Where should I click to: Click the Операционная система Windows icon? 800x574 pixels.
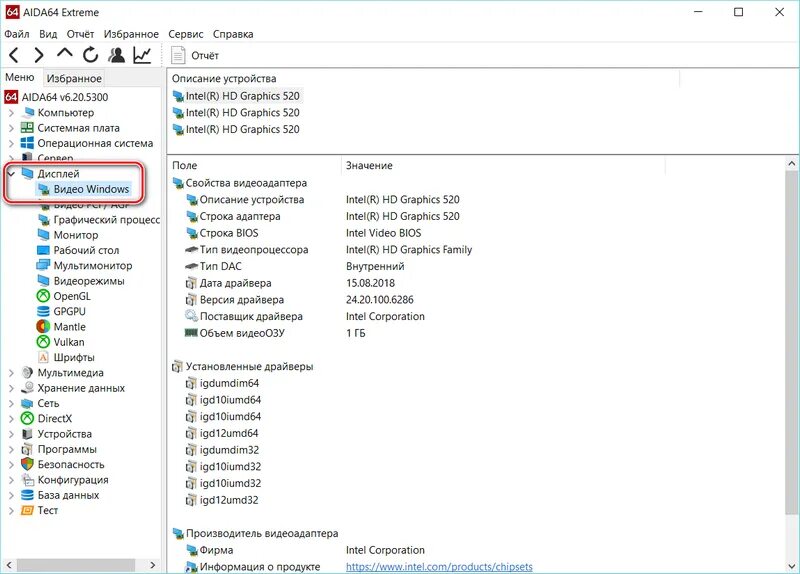27,143
